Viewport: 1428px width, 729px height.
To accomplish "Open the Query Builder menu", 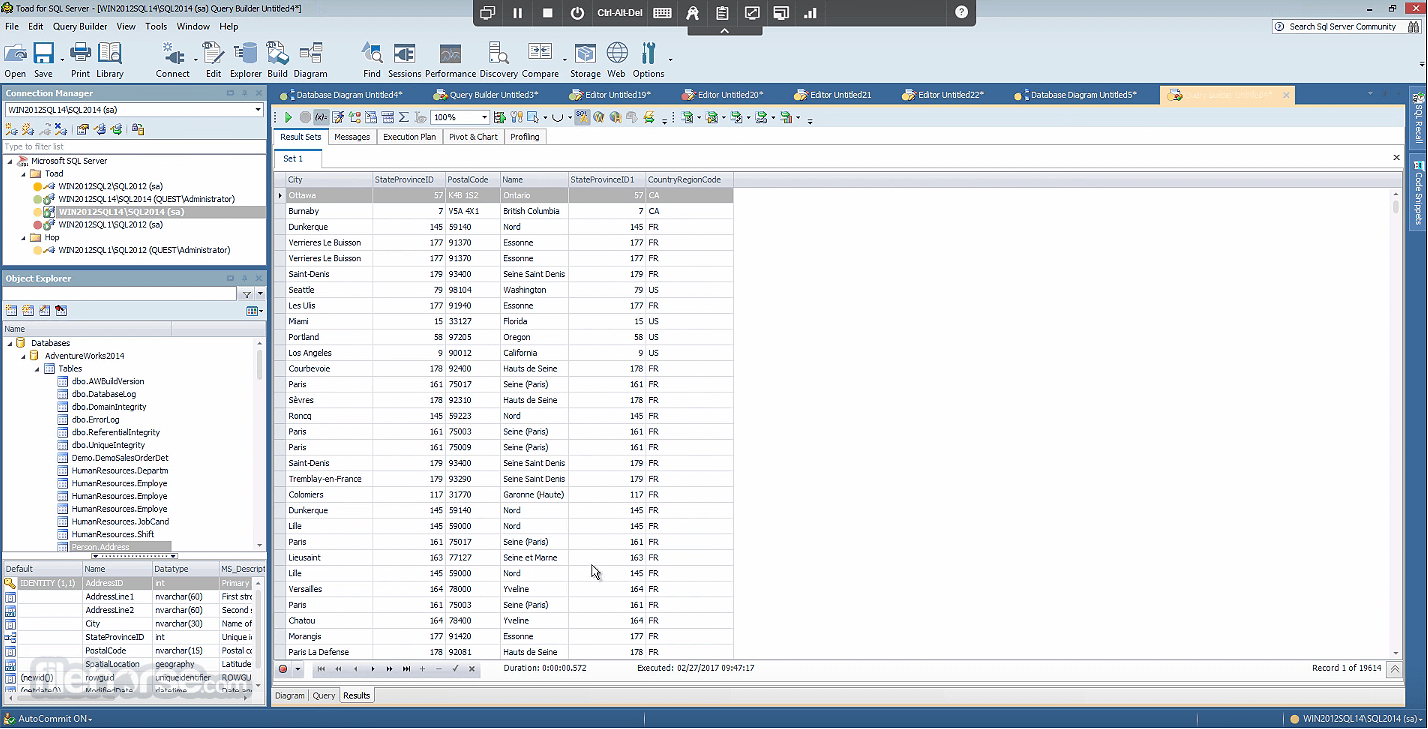I will pyautogui.click(x=80, y=27).
